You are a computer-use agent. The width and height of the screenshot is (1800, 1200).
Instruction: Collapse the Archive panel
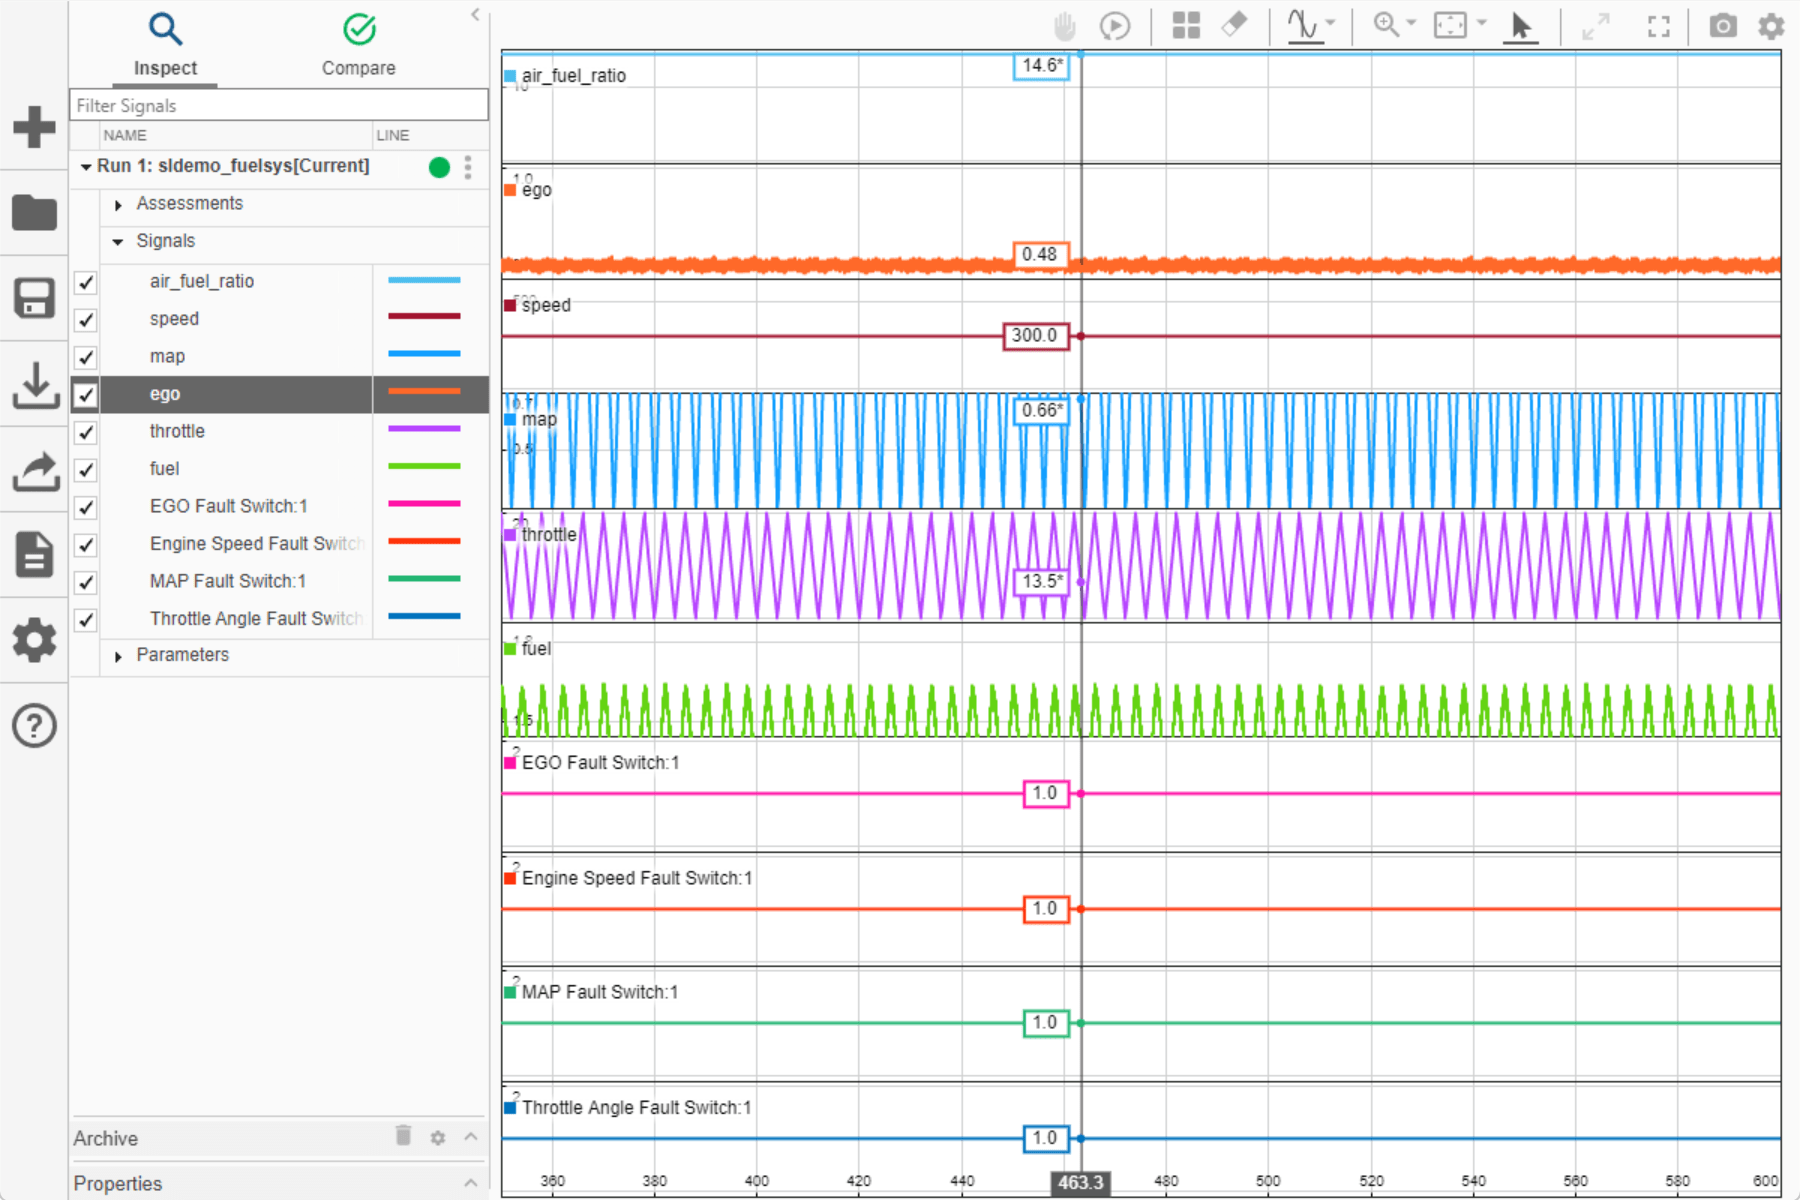[471, 1138]
